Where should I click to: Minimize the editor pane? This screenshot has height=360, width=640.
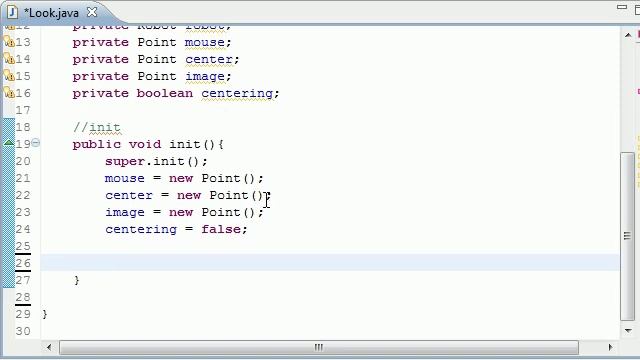622,7
